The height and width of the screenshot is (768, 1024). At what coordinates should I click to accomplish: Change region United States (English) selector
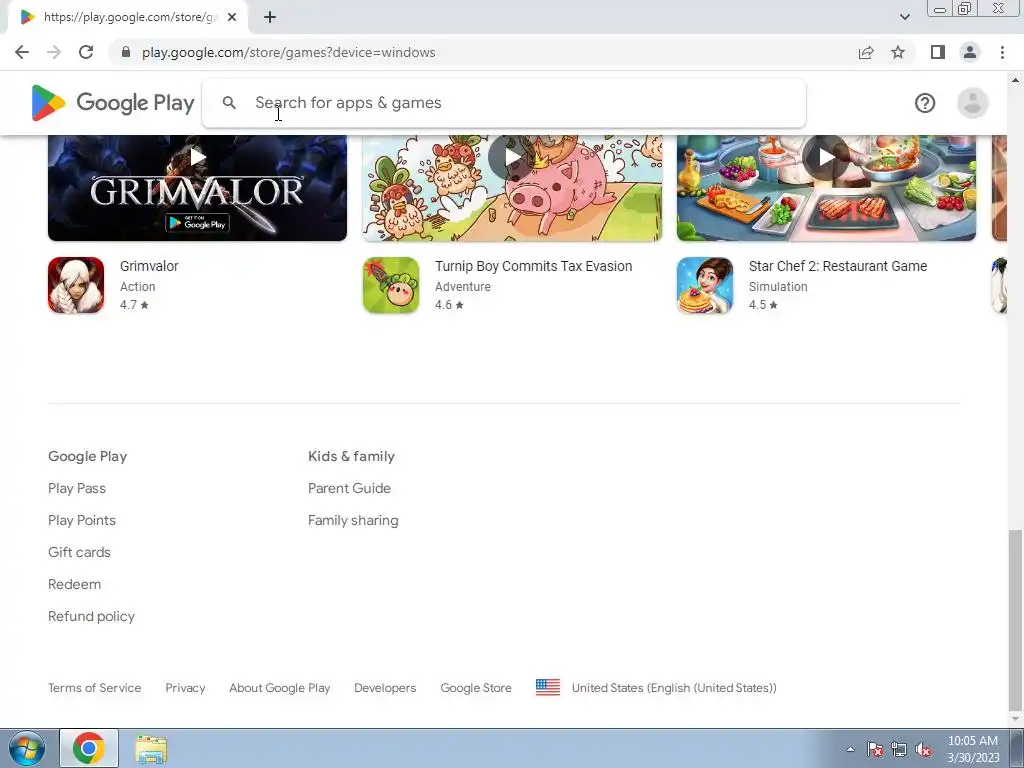point(674,688)
